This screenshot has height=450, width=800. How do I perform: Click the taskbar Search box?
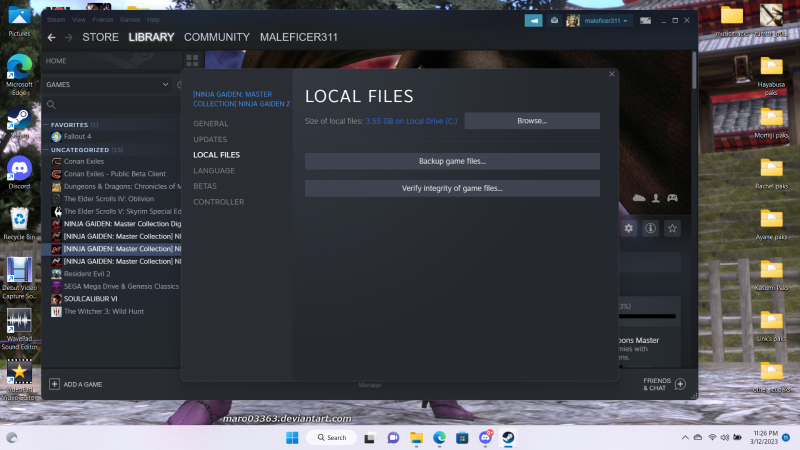click(332, 437)
